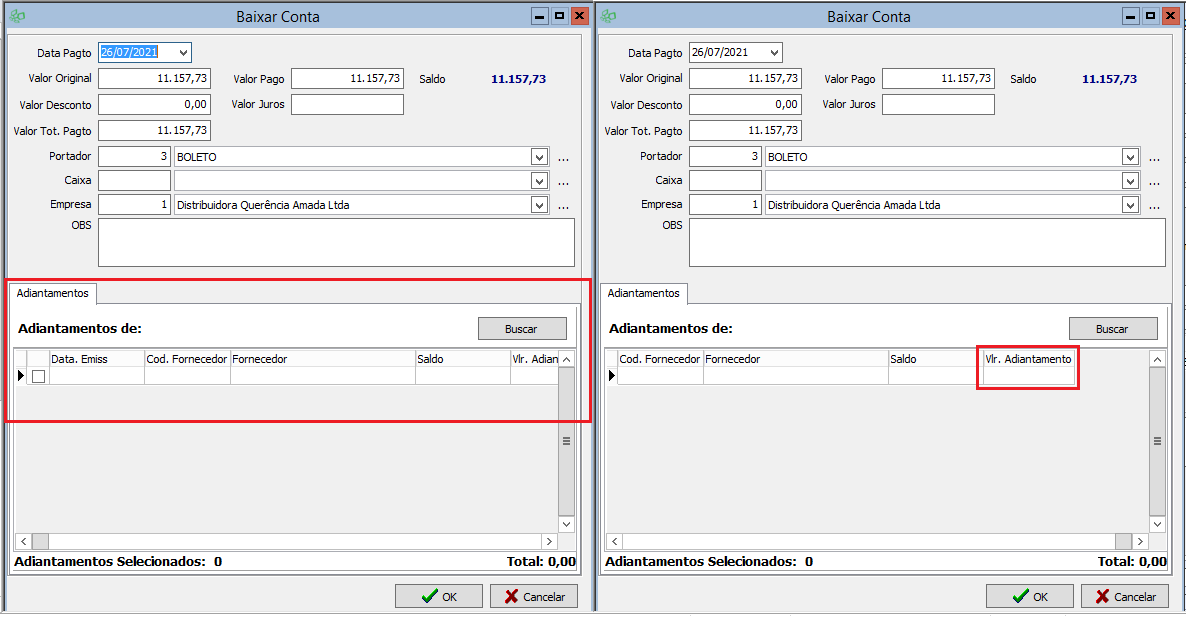The height and width of the screenshot is (624, 1196).
Task: Click the Valor Juros field in left window
Action: 347,104
